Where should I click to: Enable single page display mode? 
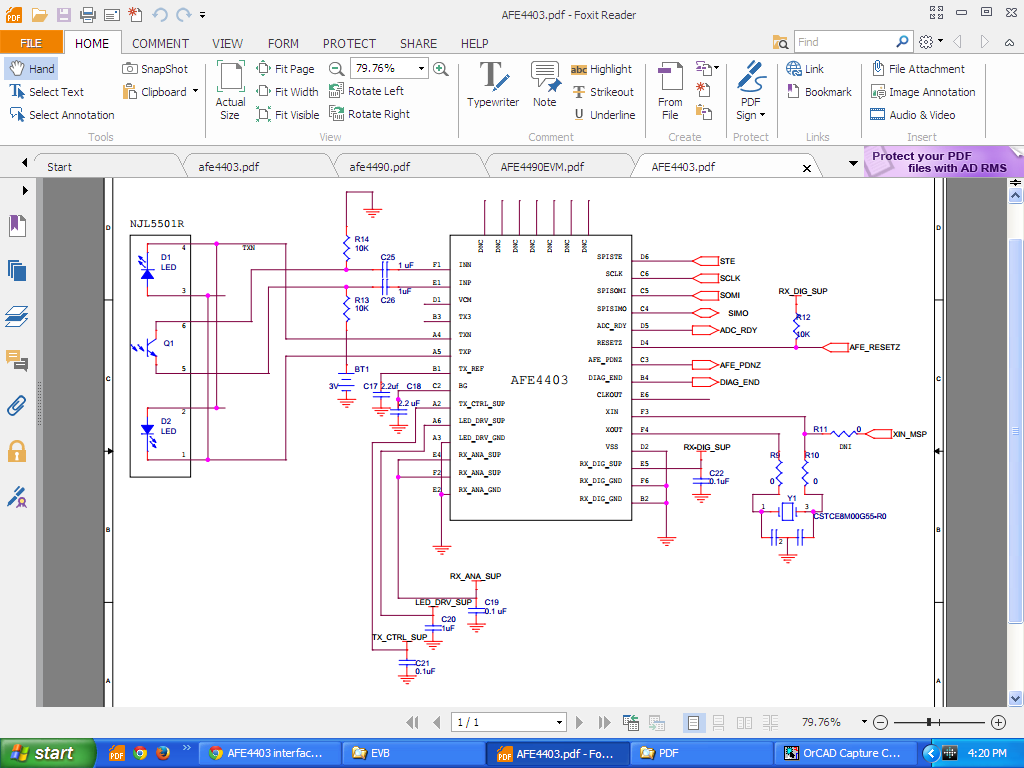693,722
